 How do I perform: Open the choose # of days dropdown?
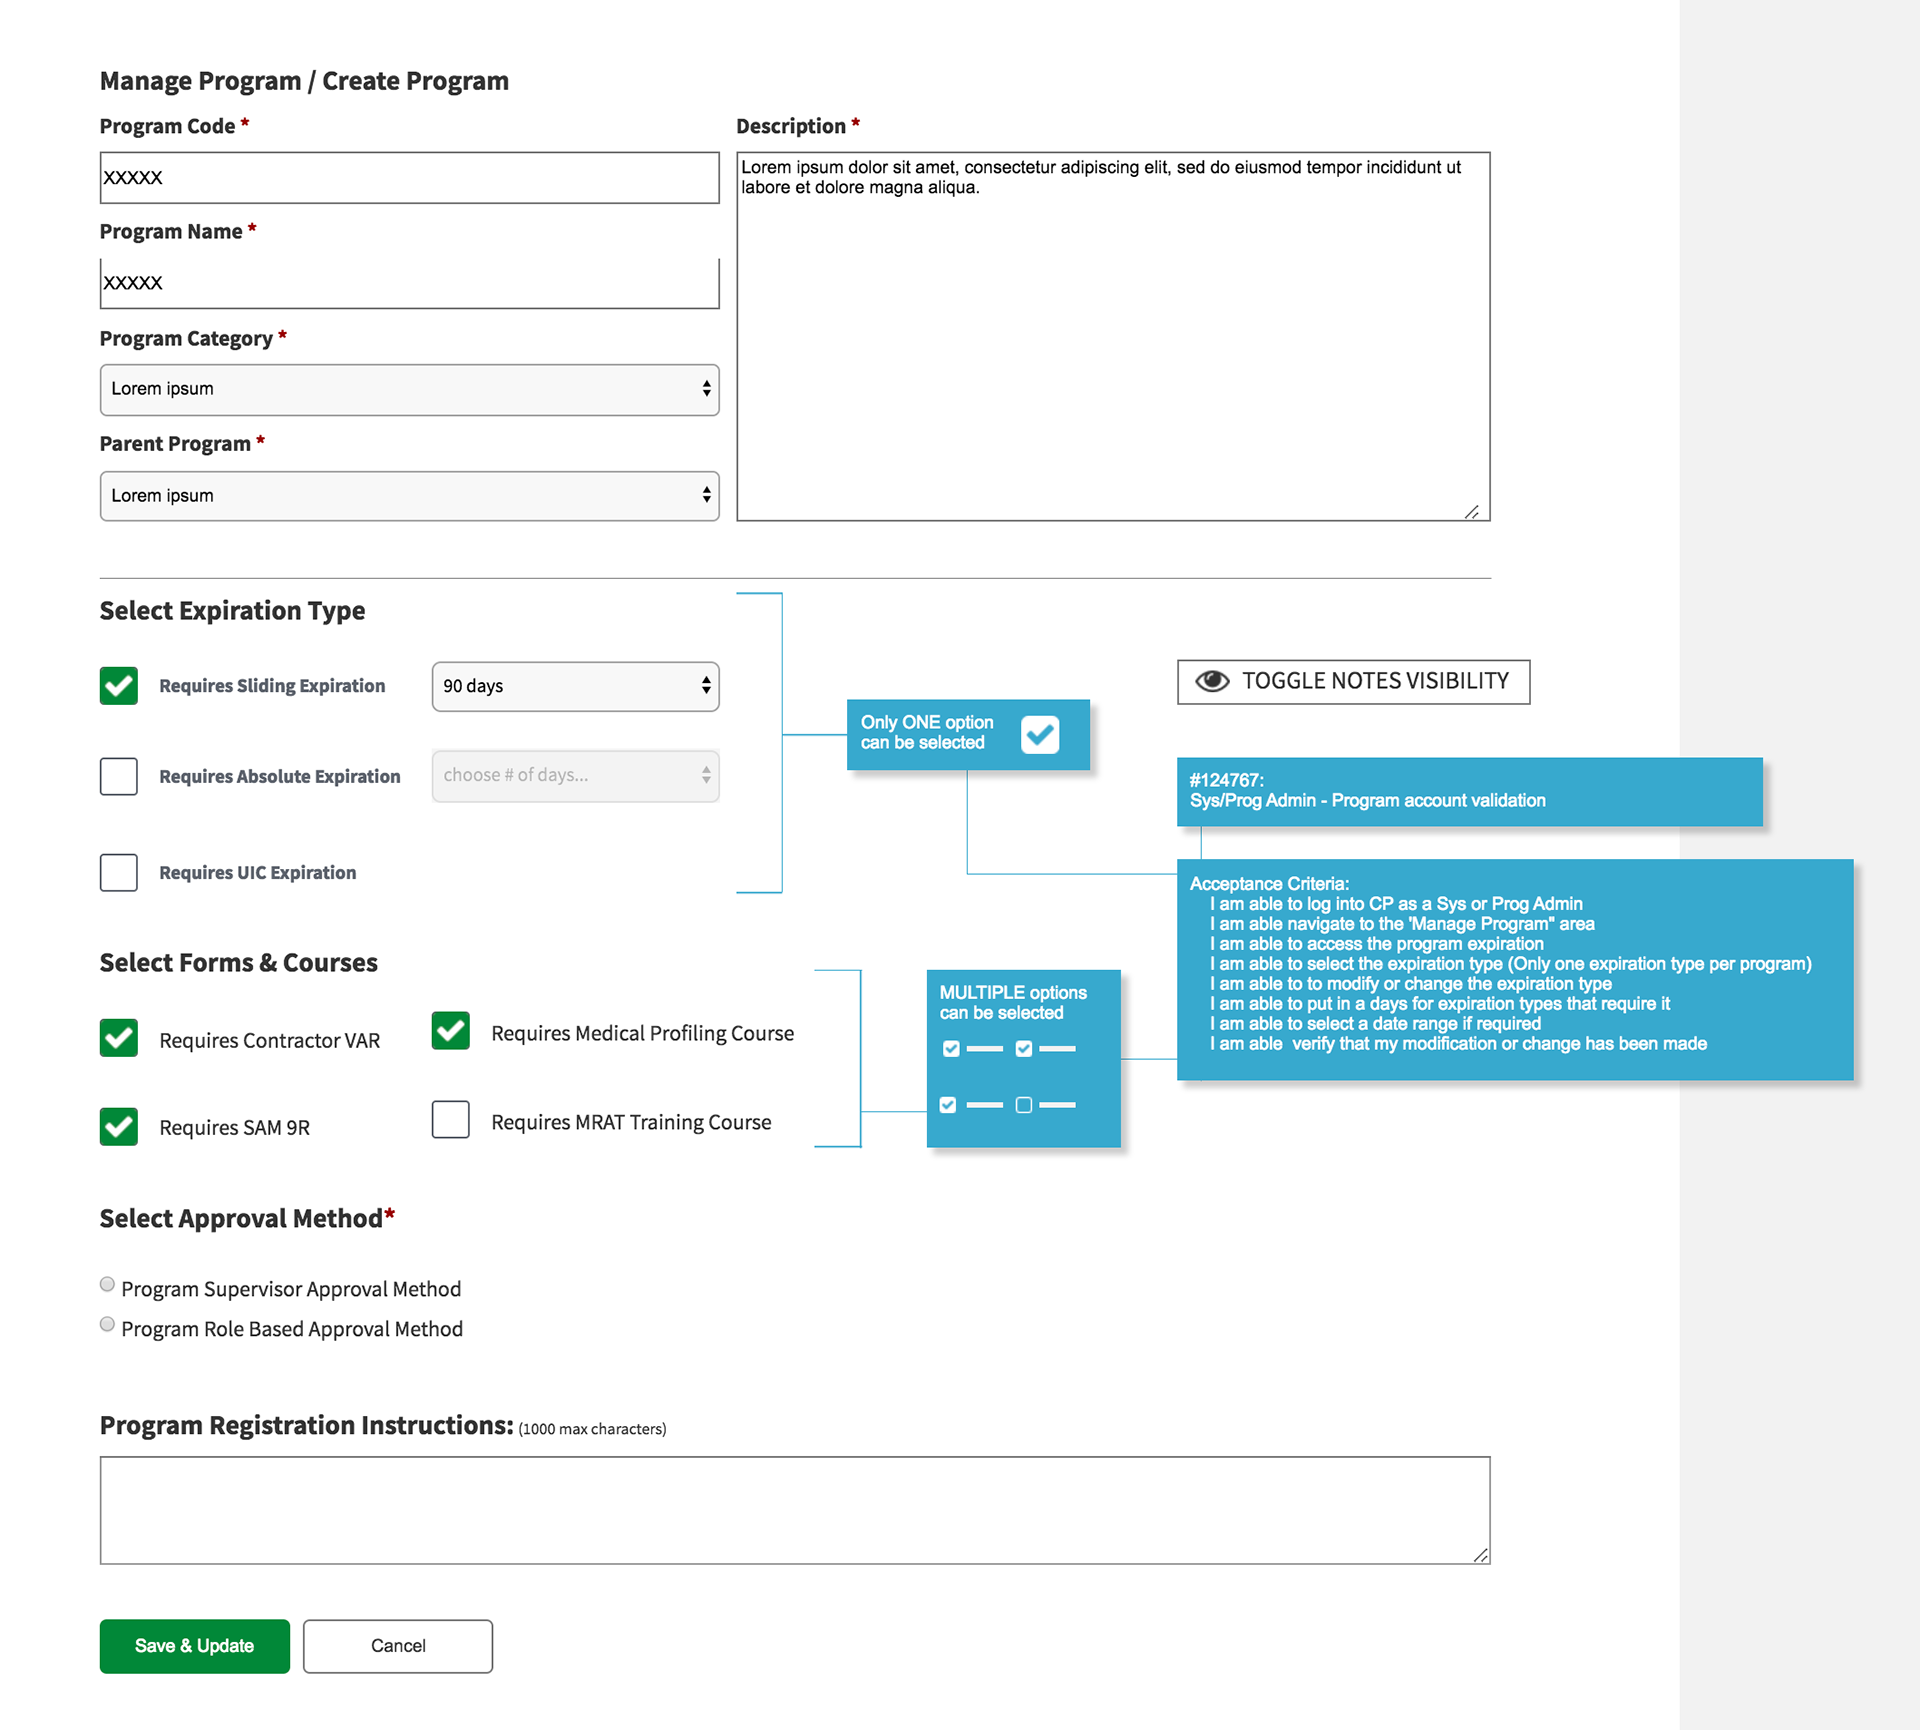(x=576, y=776)
